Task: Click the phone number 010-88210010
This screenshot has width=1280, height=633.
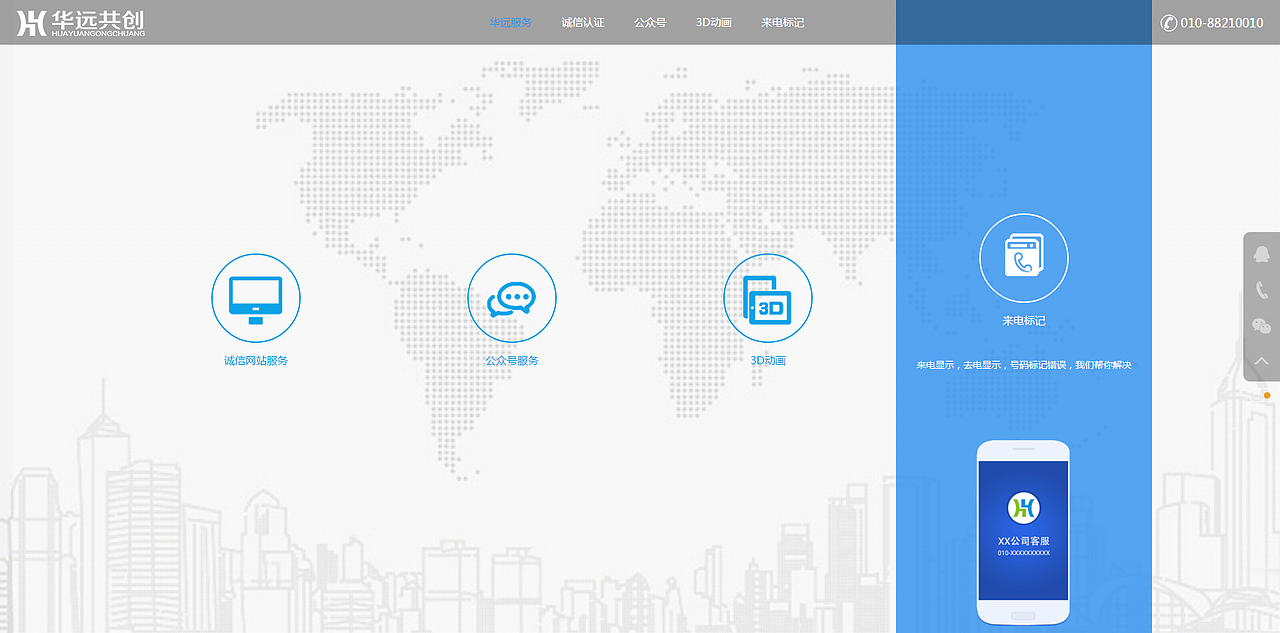Action: (1222, 22)
